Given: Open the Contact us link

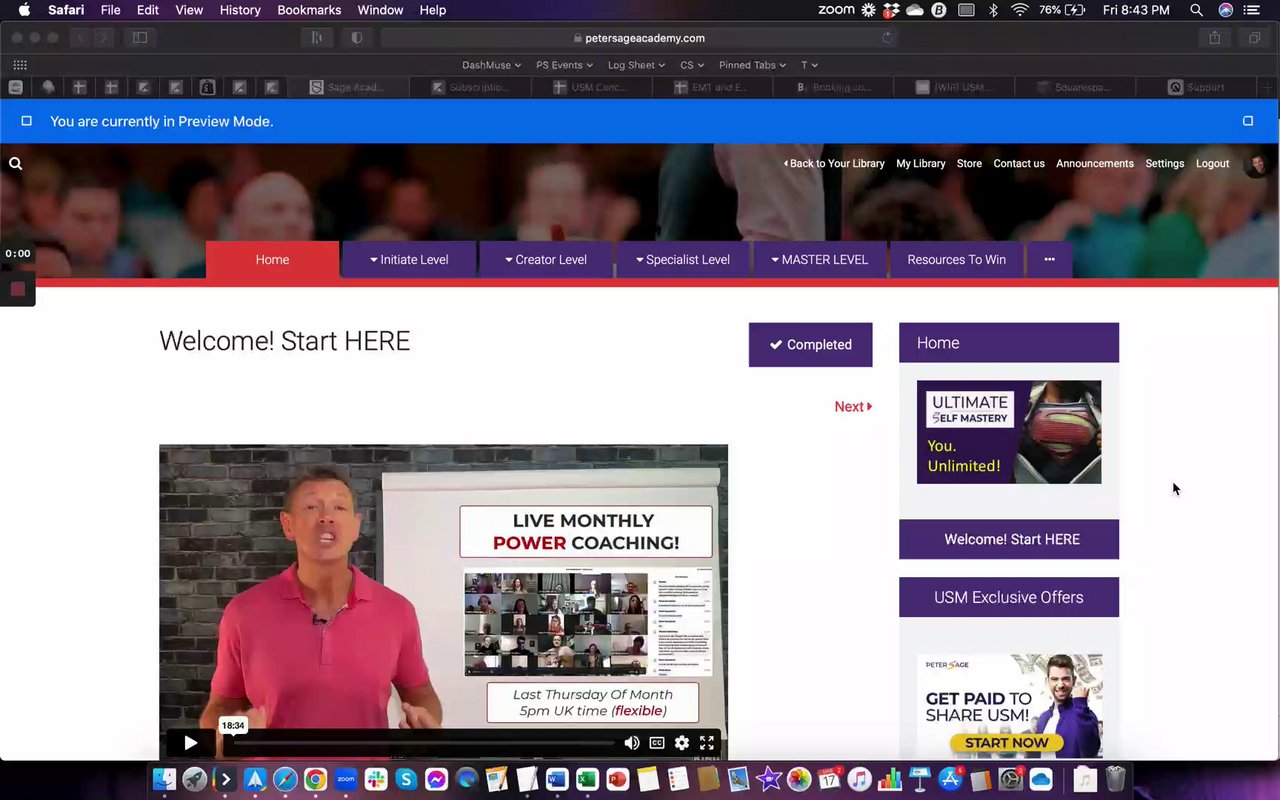Looking at the screenshot, I should 1019,164.
